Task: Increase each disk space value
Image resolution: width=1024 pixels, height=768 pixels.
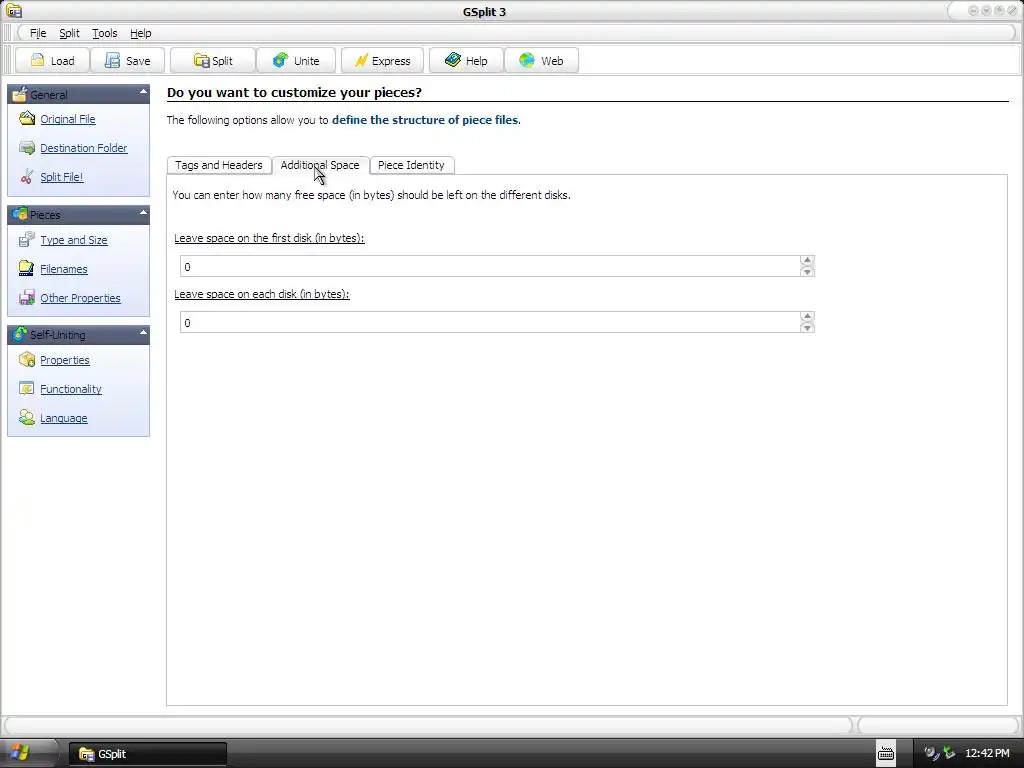Action: 807,317
